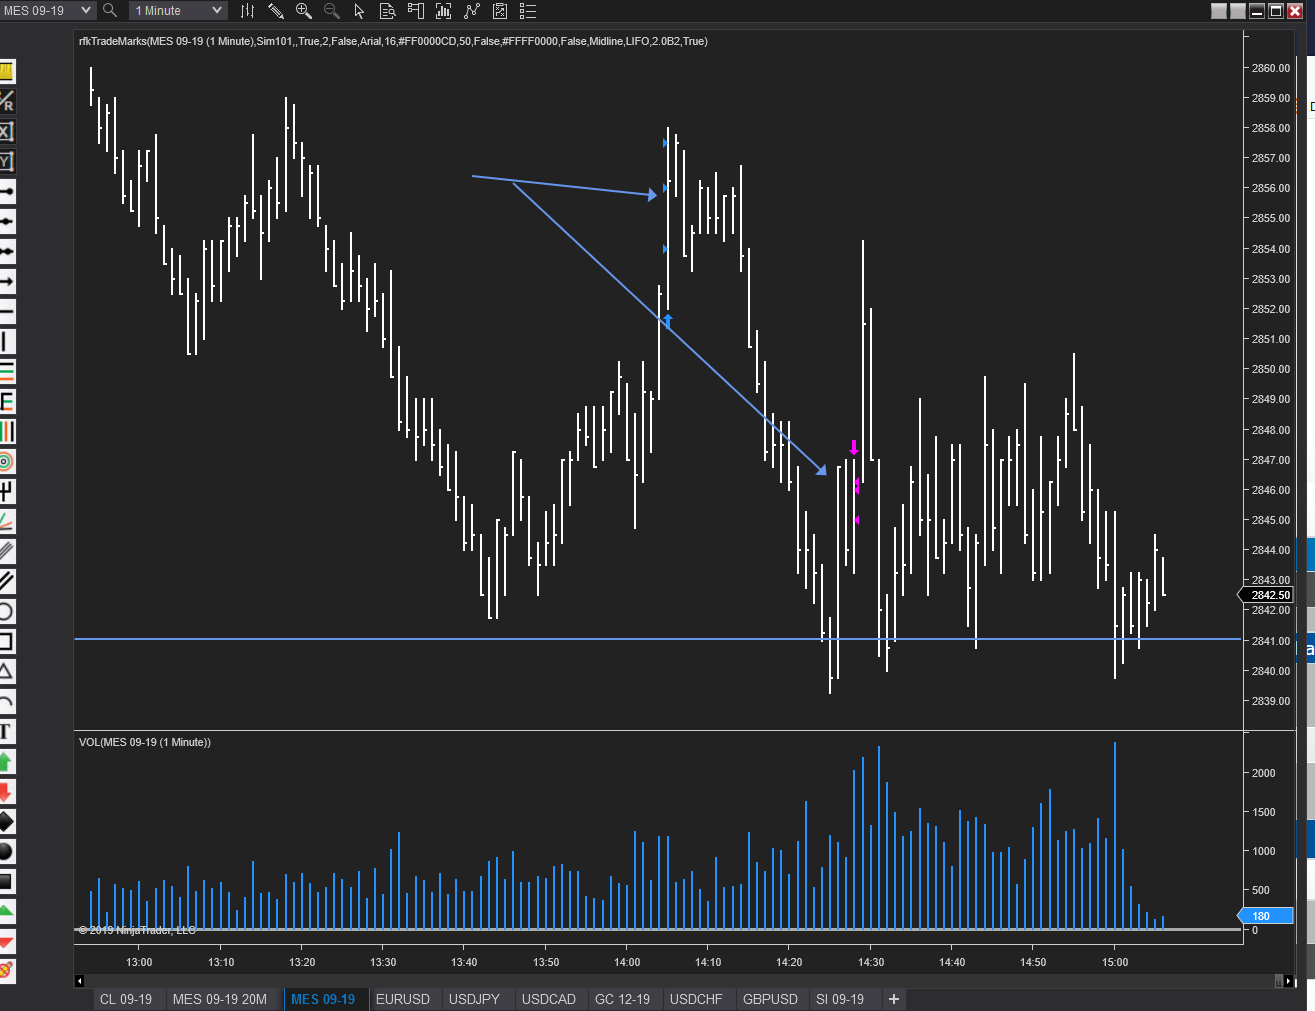1315x1011 pixels.
Task: Switch to the EURUSD tab
Action: [403, 999]
